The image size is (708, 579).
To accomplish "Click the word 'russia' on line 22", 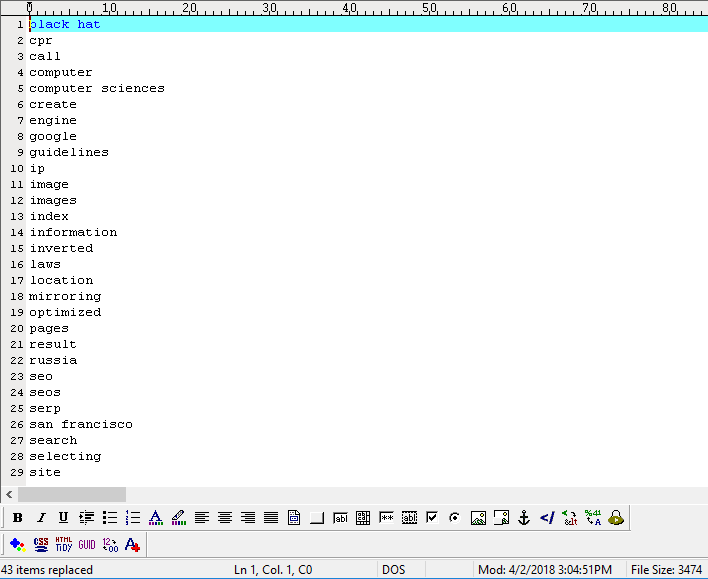I will click(x=53, y=360).
